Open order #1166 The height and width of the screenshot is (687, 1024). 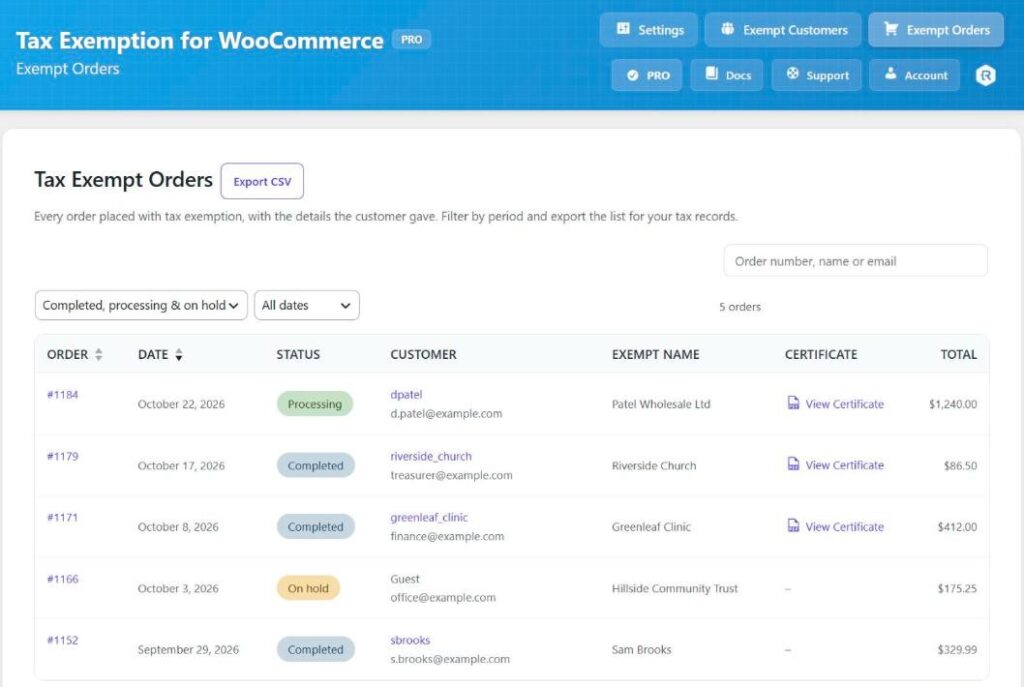point(63,579)
